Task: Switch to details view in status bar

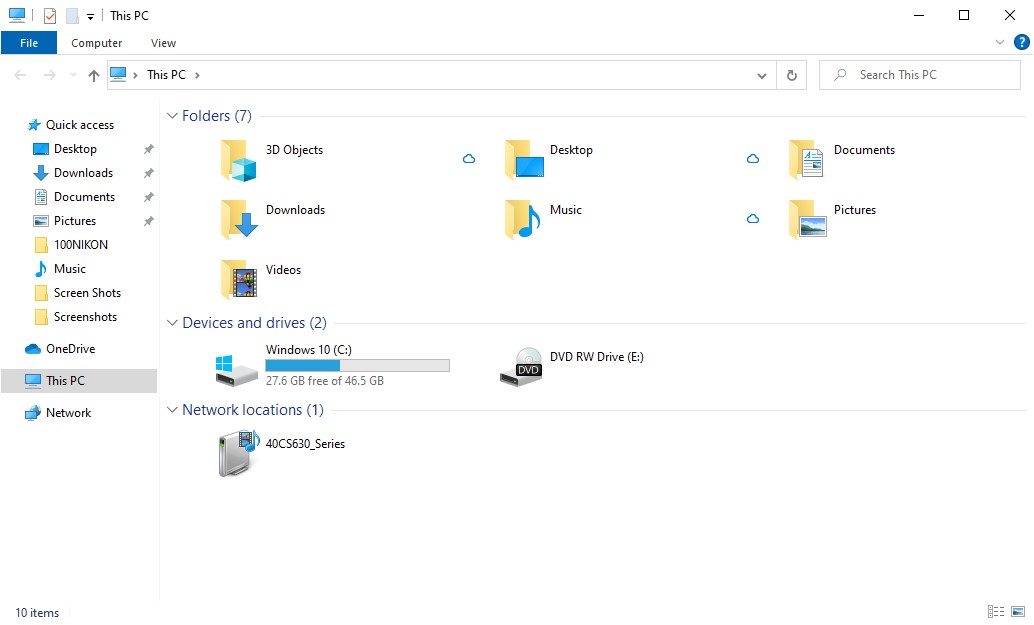Action: (996, 612)
